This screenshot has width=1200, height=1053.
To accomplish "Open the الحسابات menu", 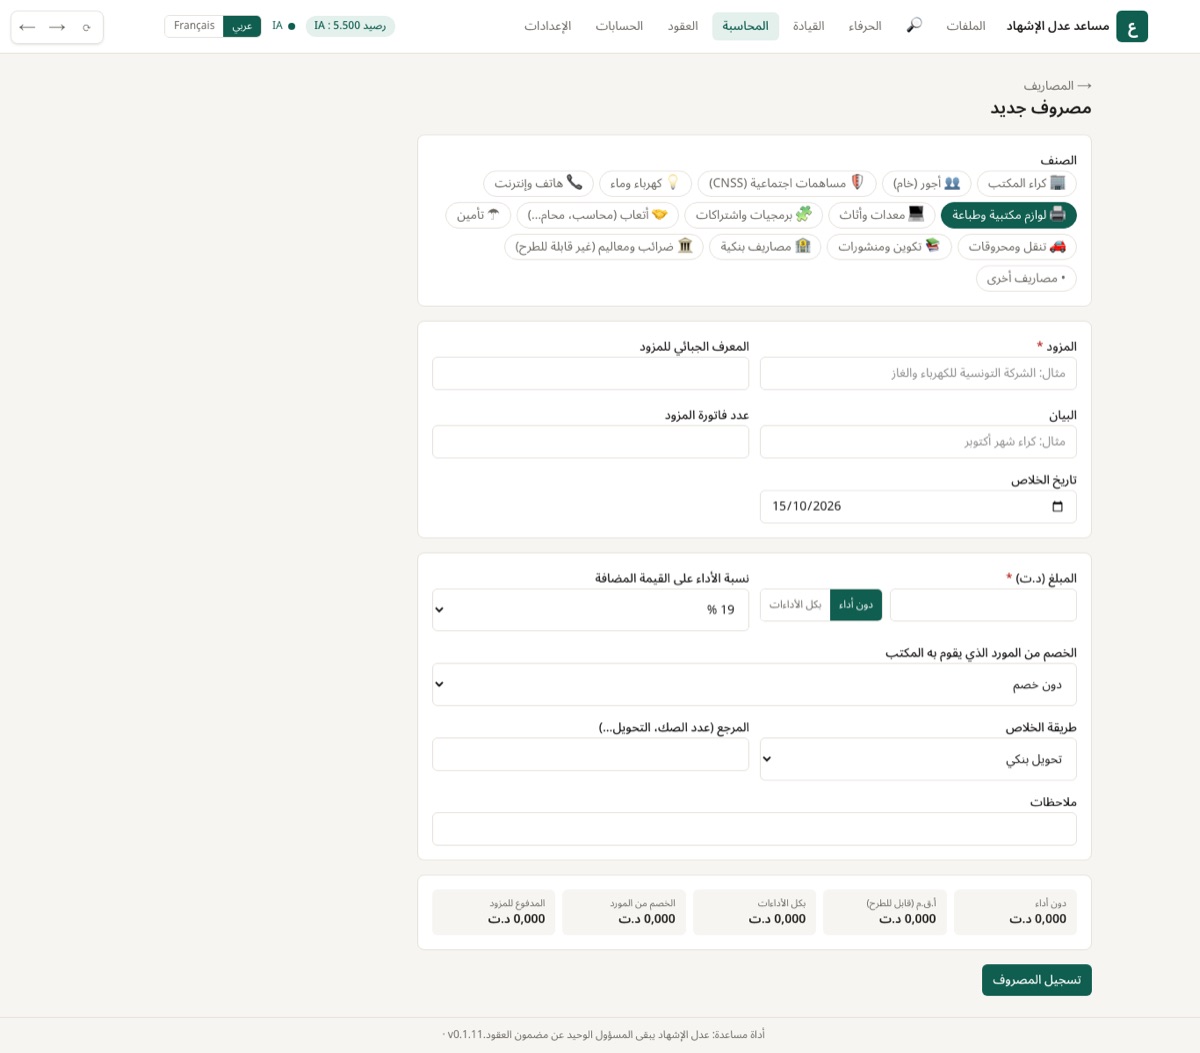I will coord(619,26).
